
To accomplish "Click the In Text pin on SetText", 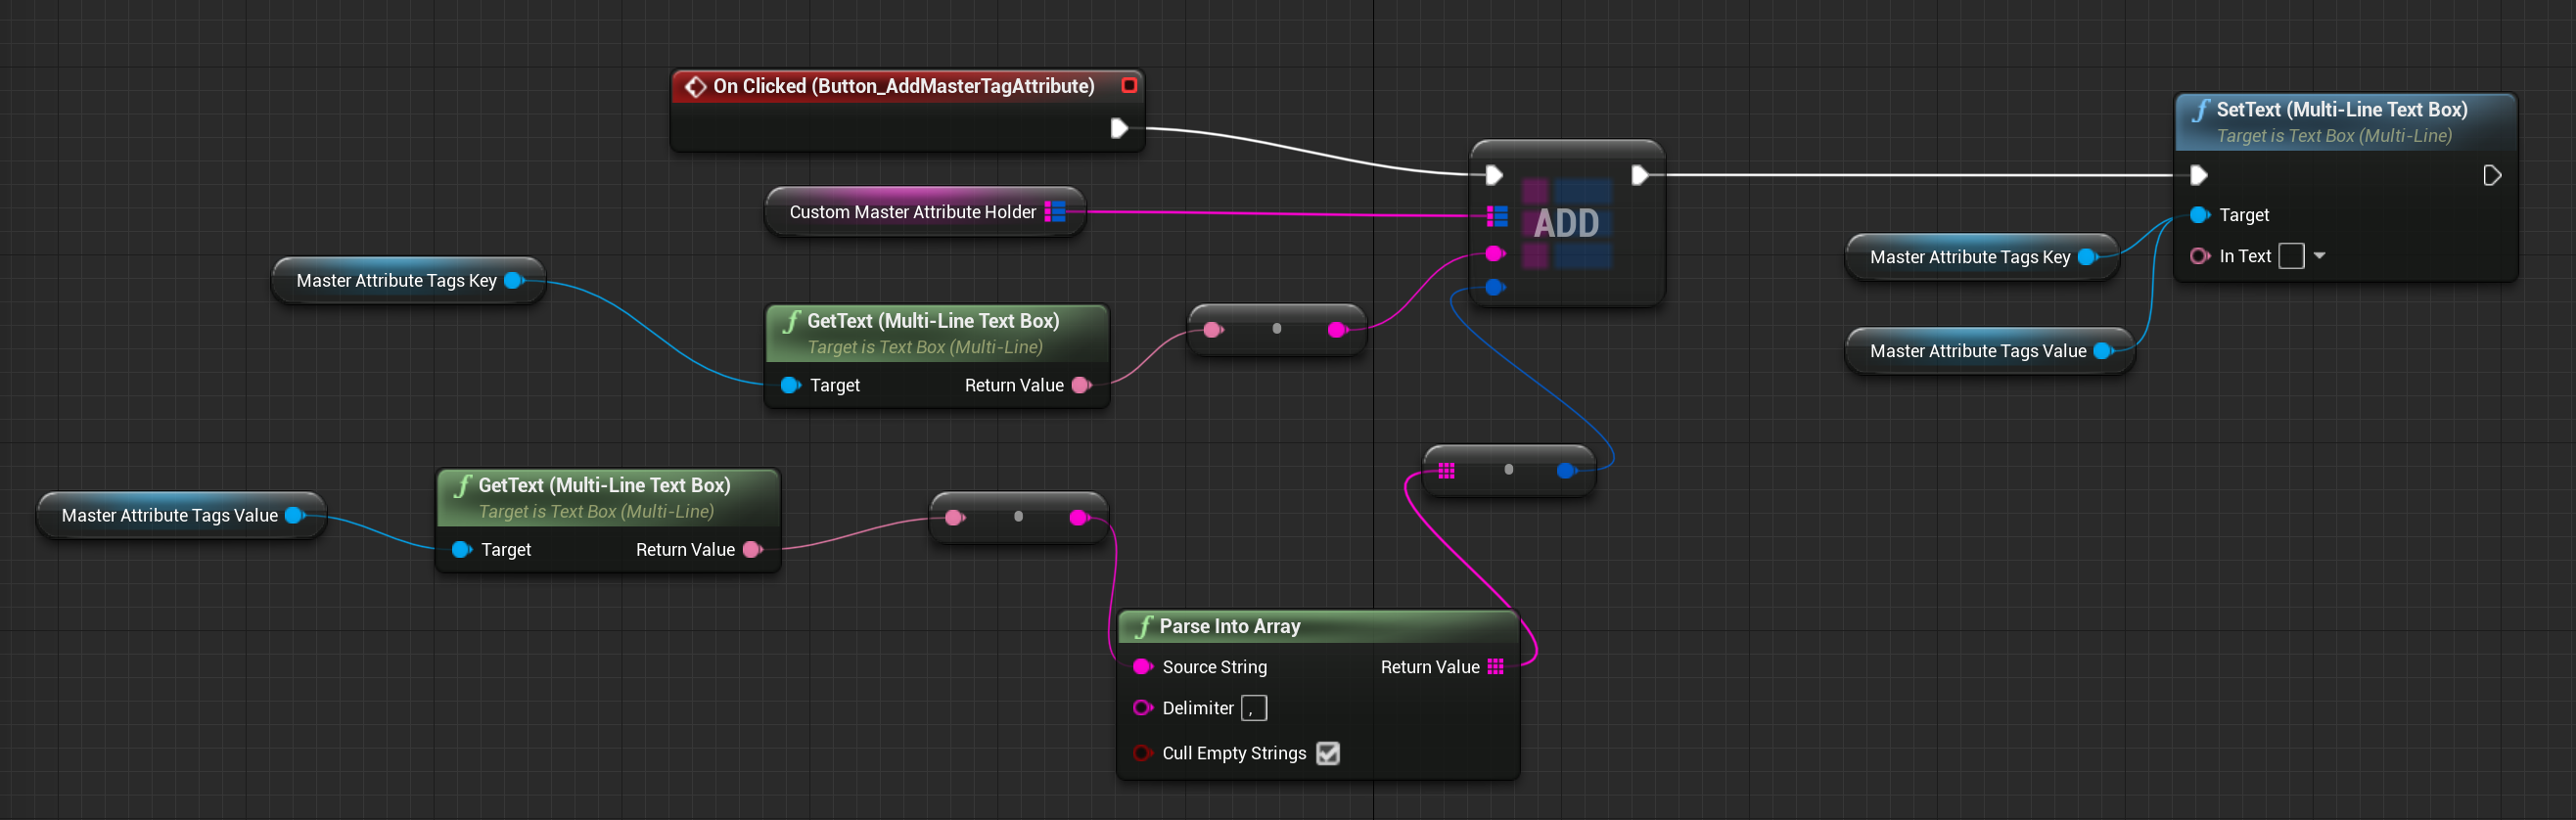I will click(x=2199, y=256).
